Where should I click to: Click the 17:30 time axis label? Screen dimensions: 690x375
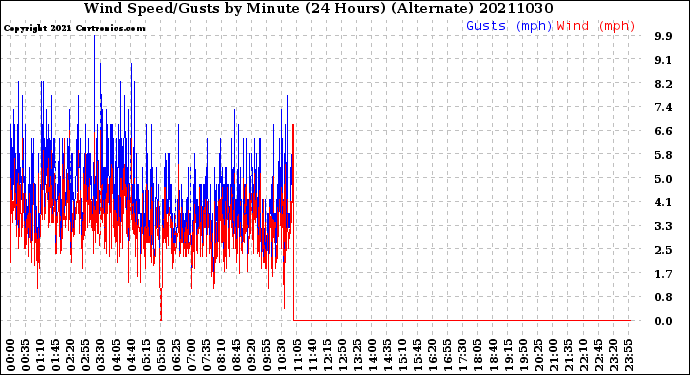462,355
